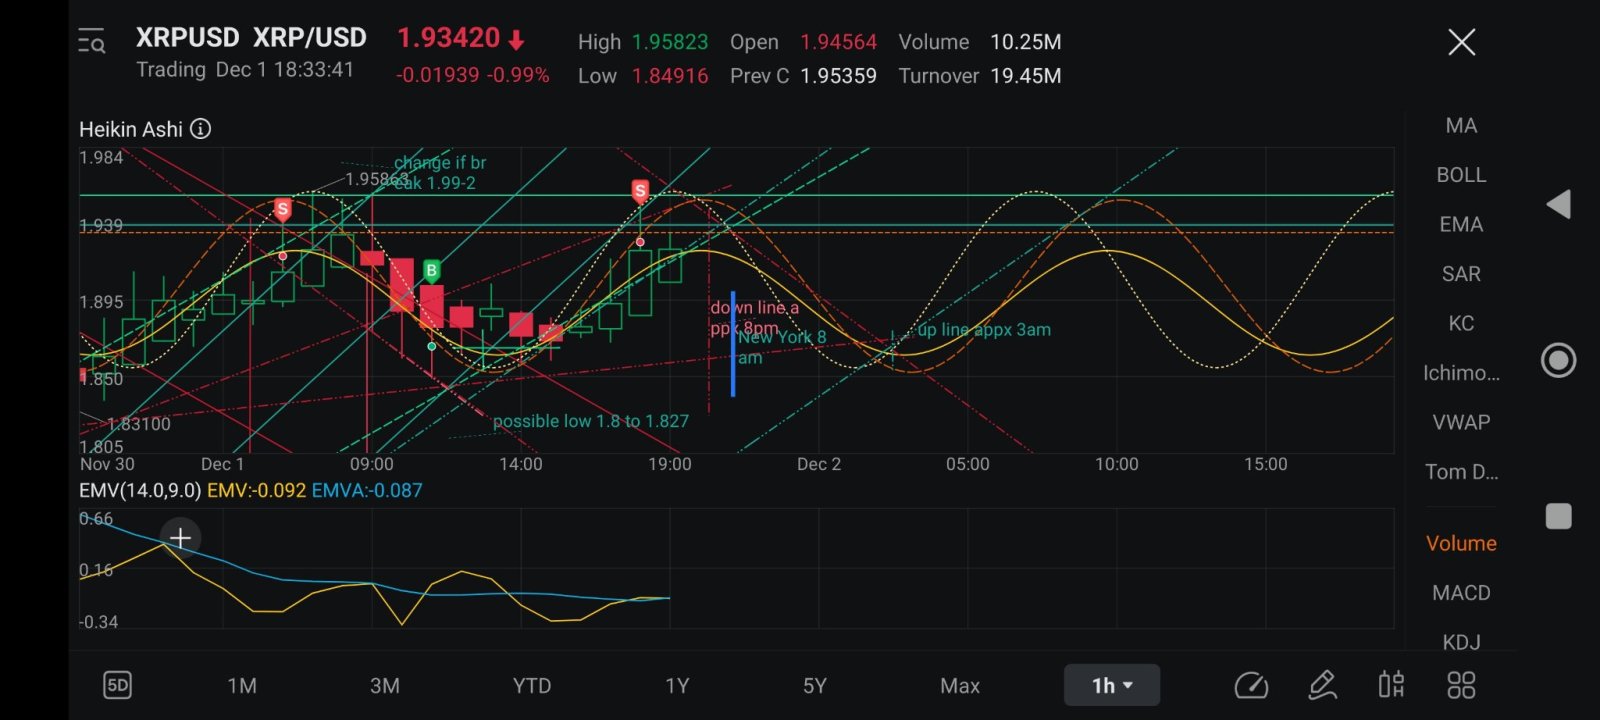Switch to the Max time range
The width and height of the screenshot is (1600, 720).
click(x=960, y=686)
